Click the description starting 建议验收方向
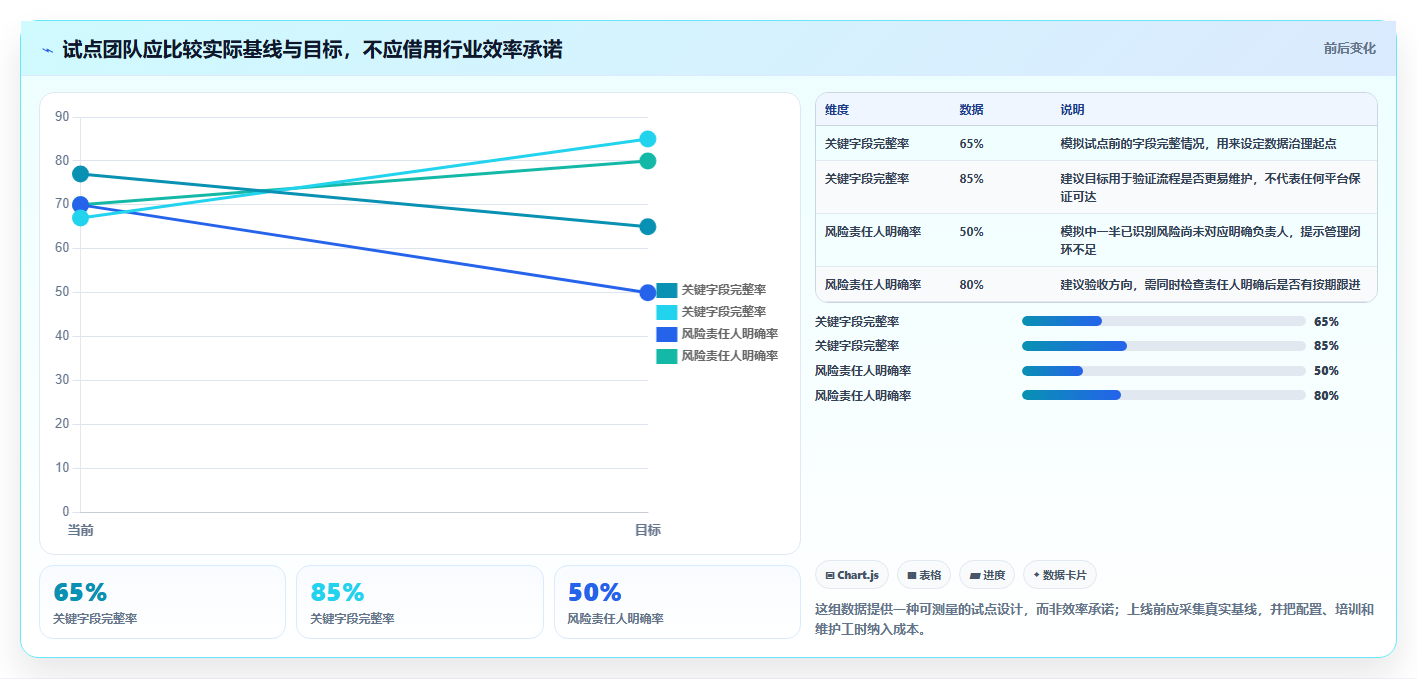Screen dimensions: 1417x679 point(1210,285)
